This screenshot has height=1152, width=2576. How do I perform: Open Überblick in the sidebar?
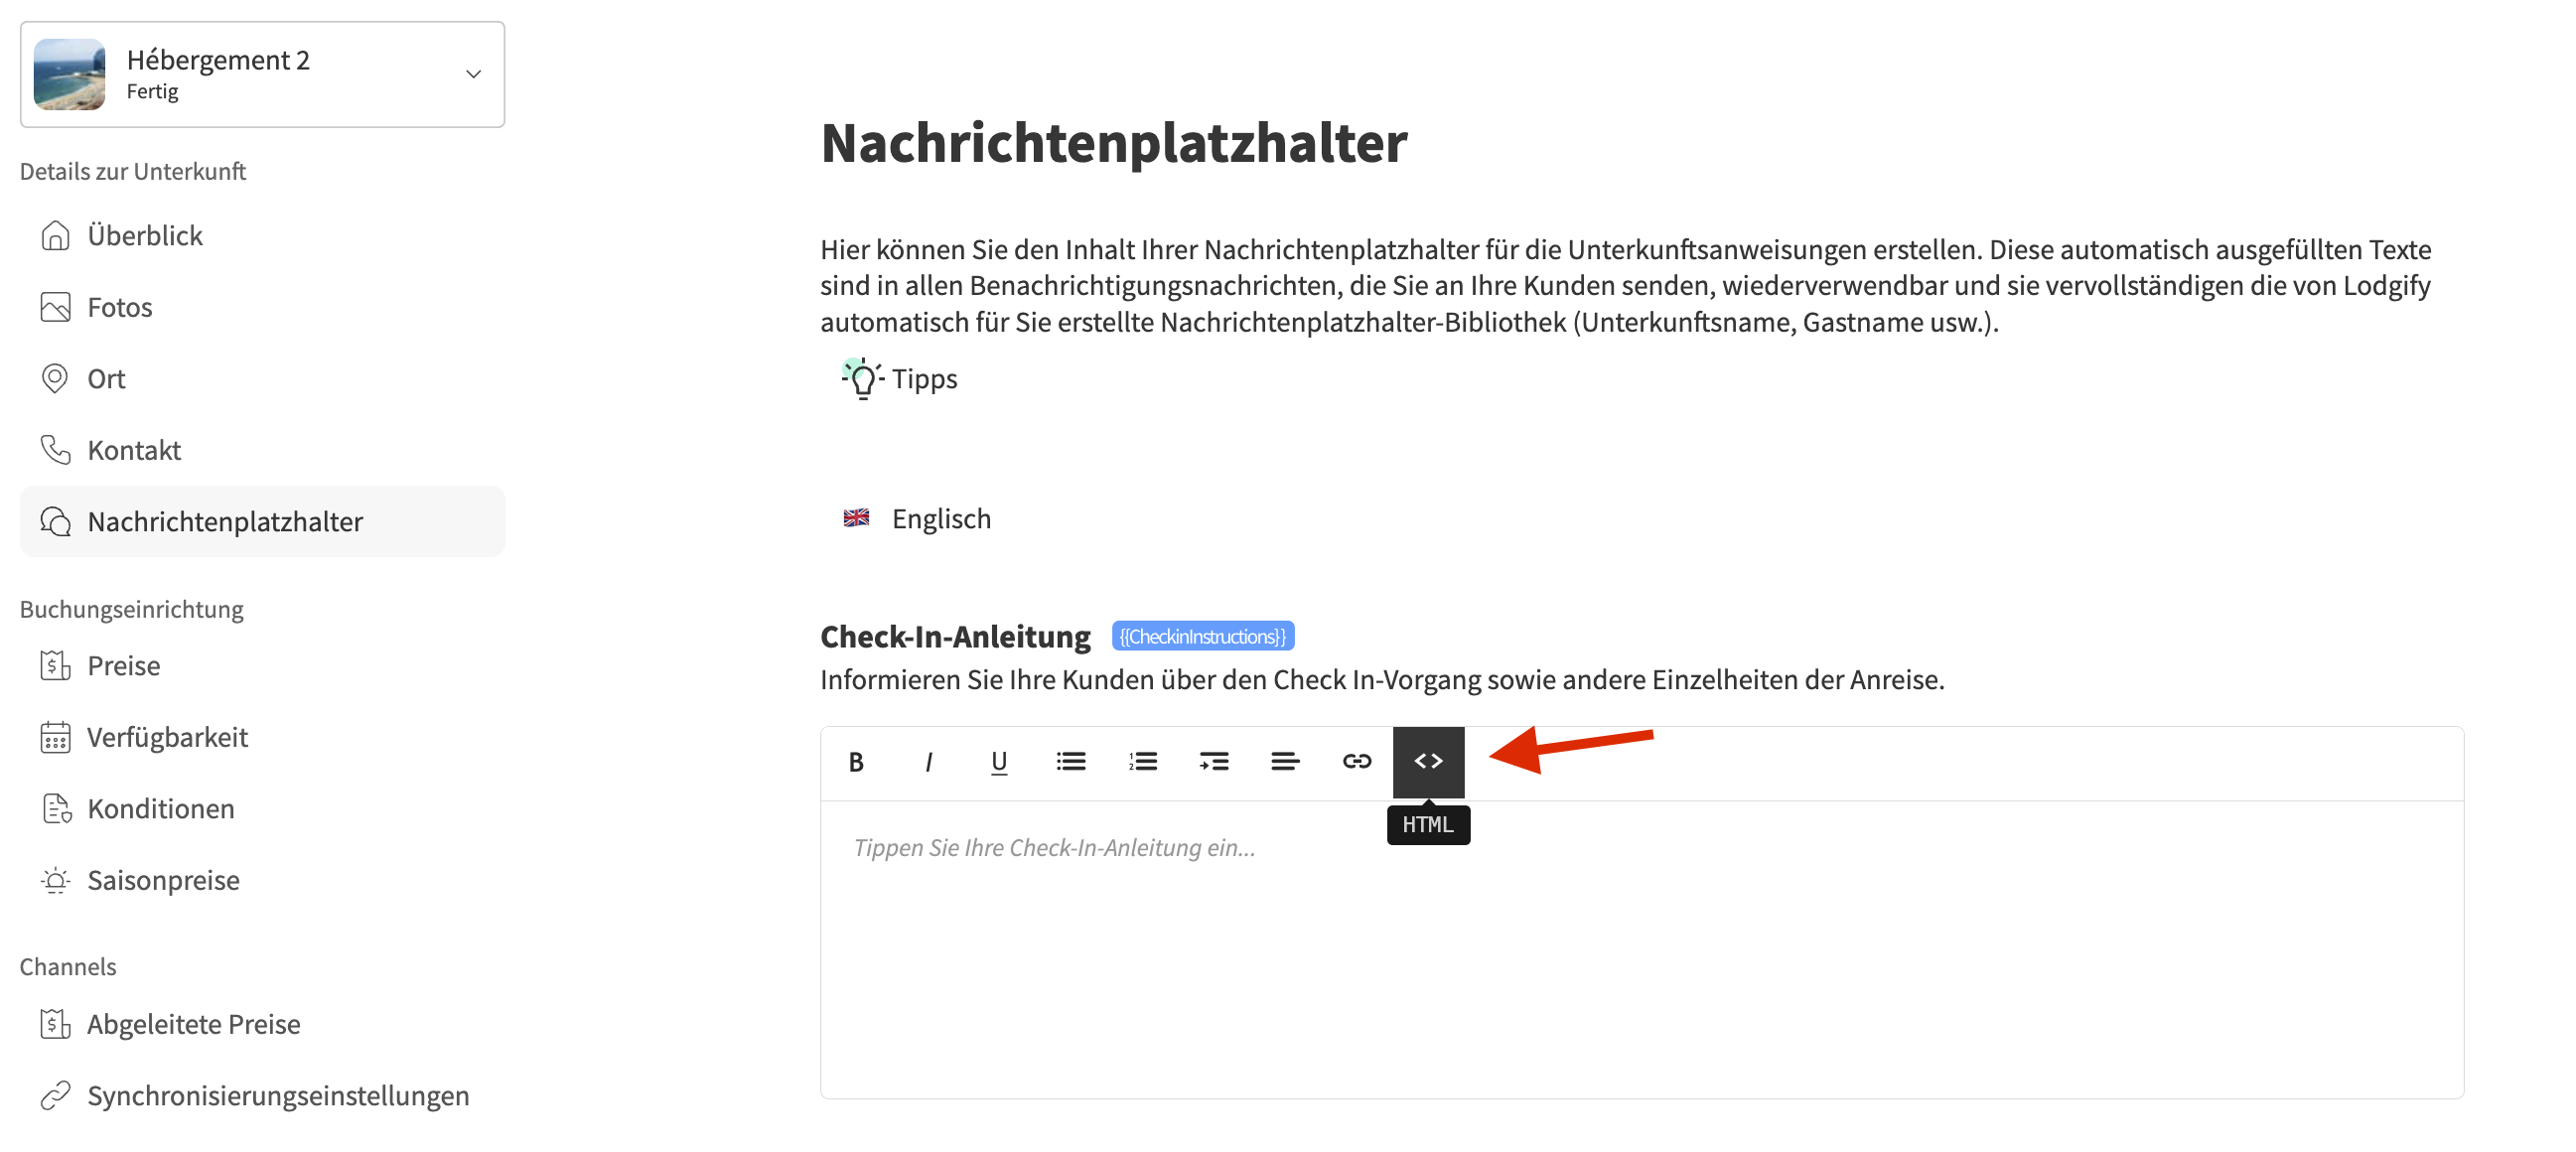pyautogui.click(x=145, y=236)
